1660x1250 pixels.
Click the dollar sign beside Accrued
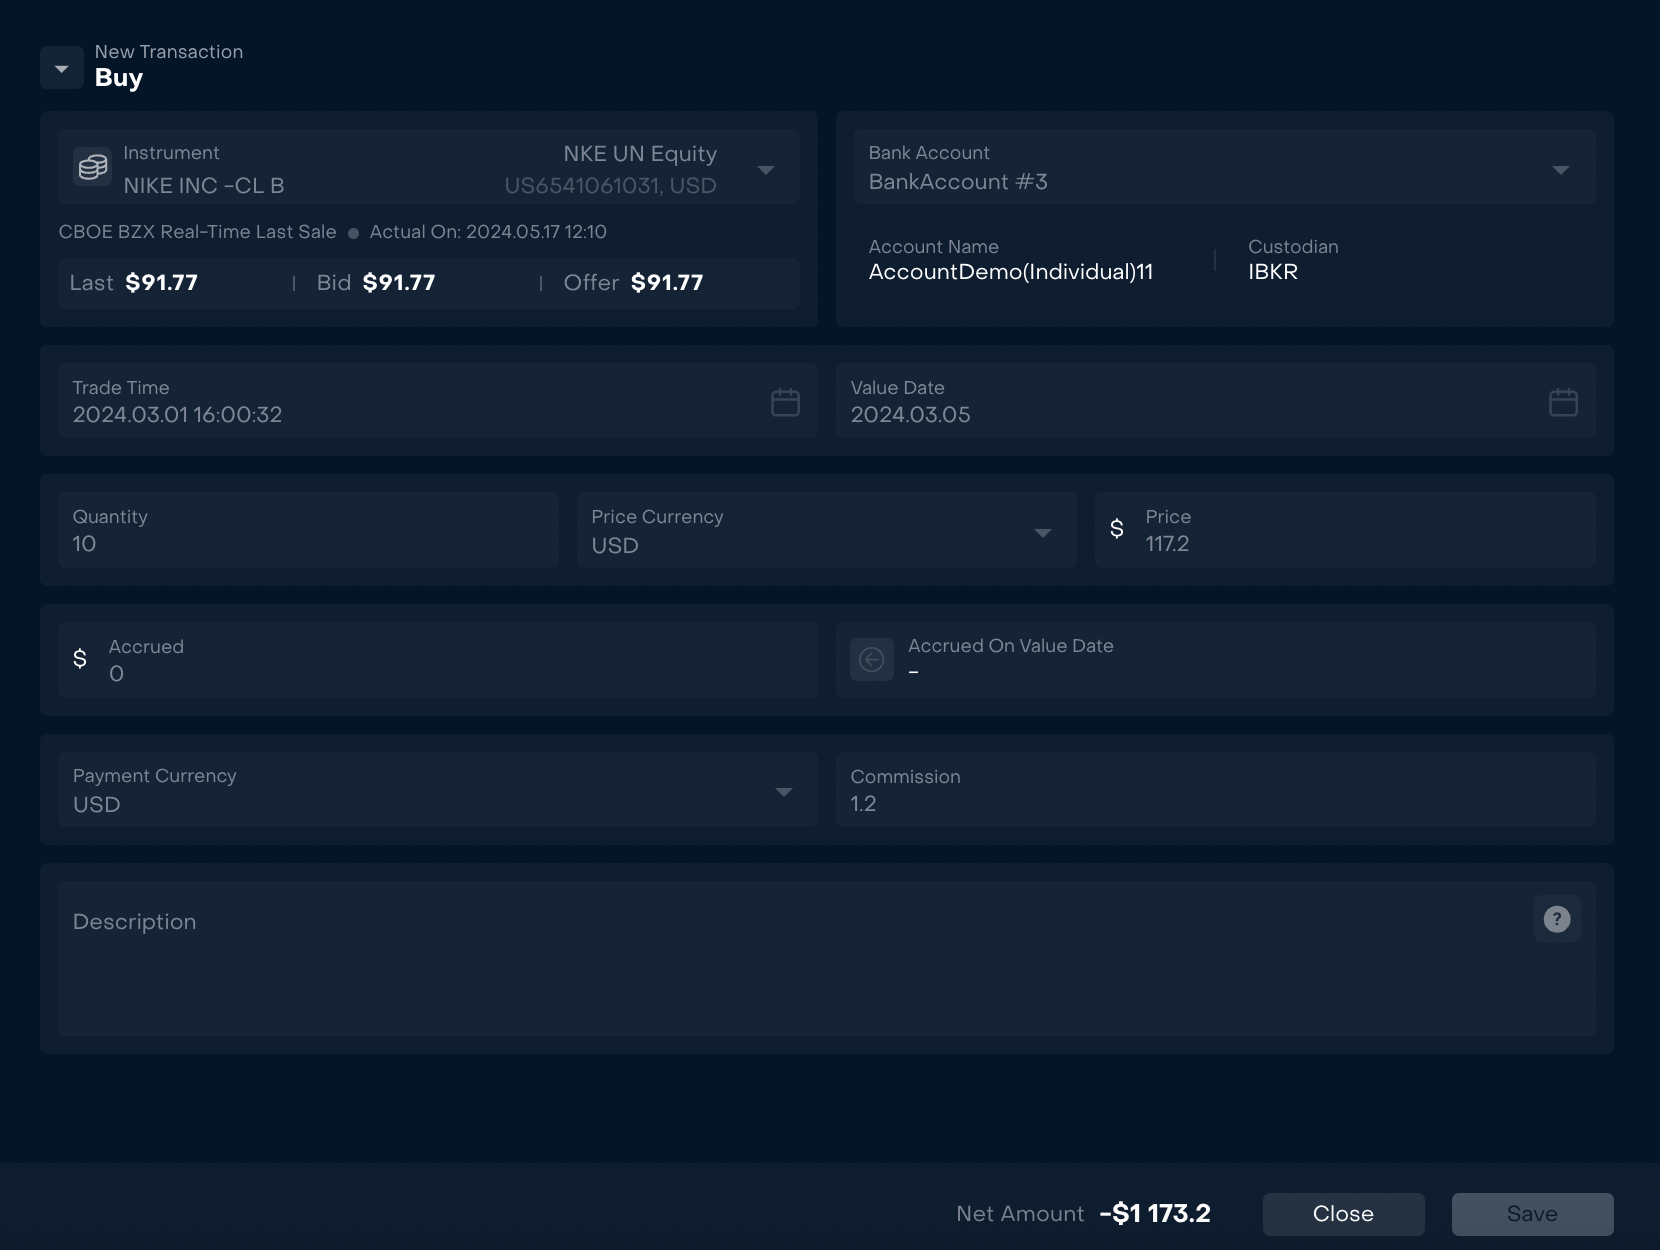pos(80,659)
